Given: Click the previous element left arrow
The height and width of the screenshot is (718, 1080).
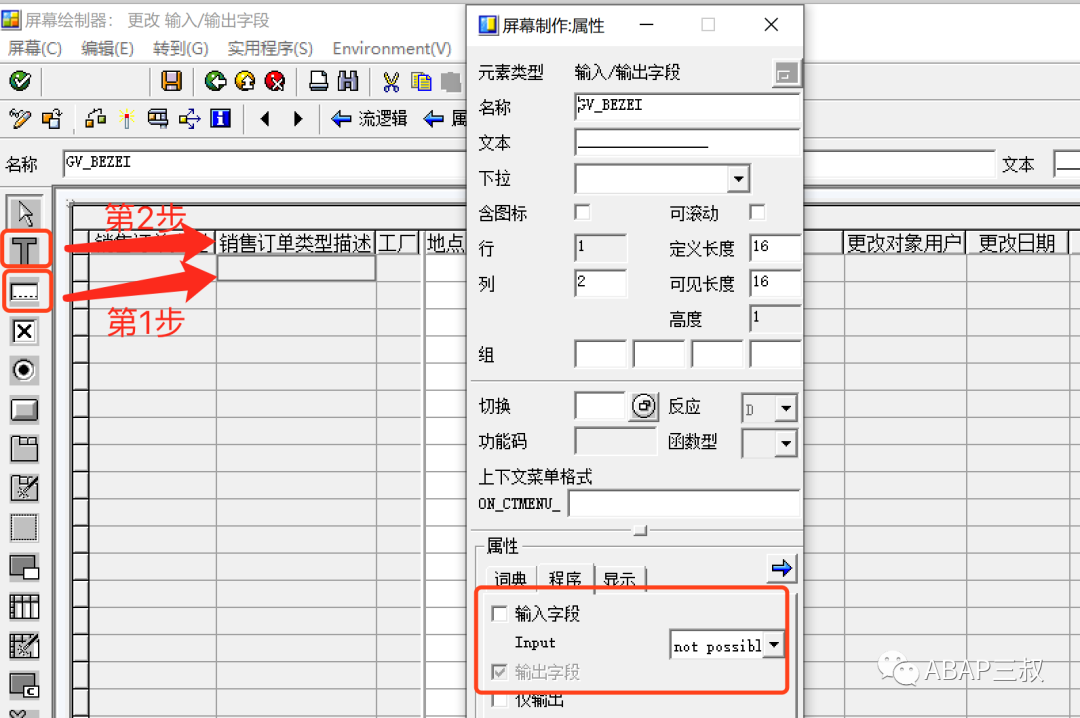Looking at the screenshot, I should (265, 119).
